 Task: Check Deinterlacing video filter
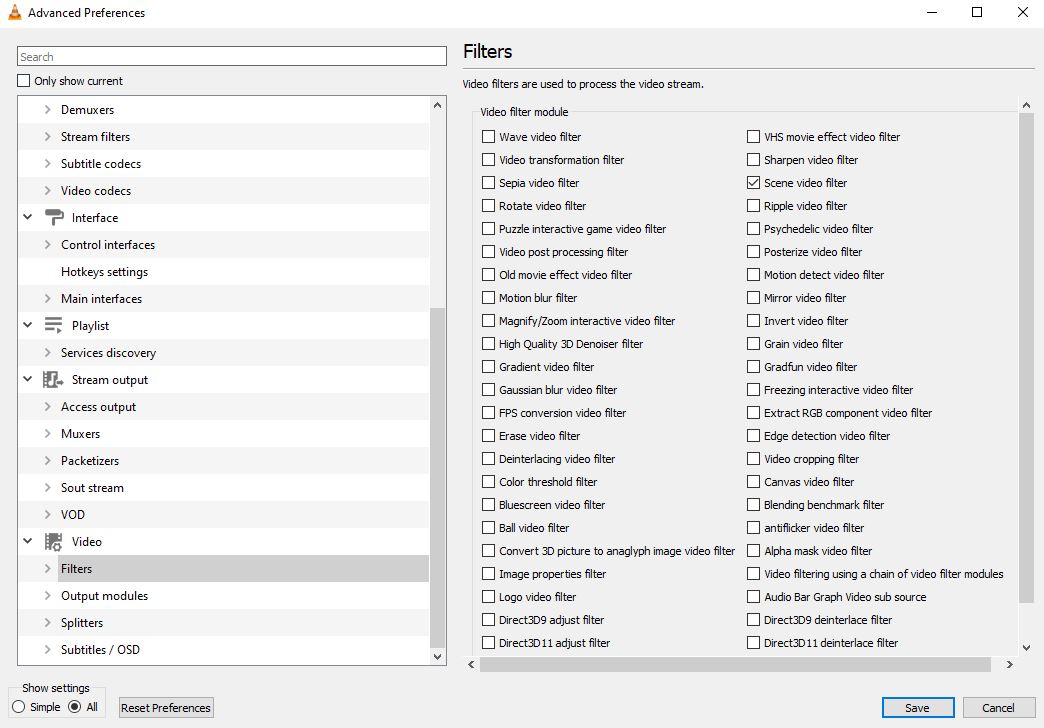click(488, 459)
